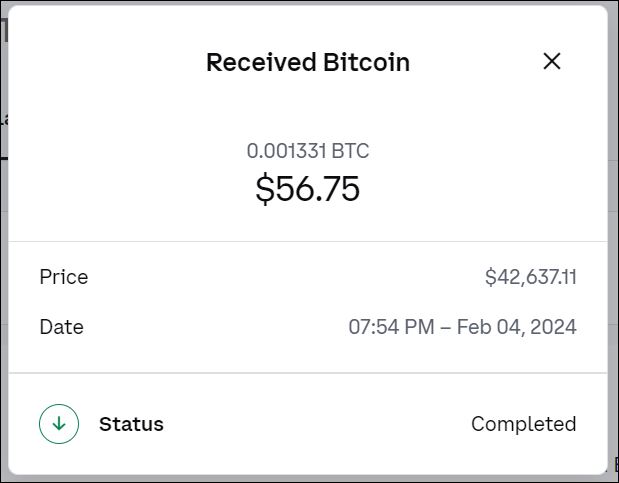Image resolution: width=619 pixels, height=483 pixels.
Task: Click the "Completed" status text
Action: pyautogui.click(x=523, y=424)
